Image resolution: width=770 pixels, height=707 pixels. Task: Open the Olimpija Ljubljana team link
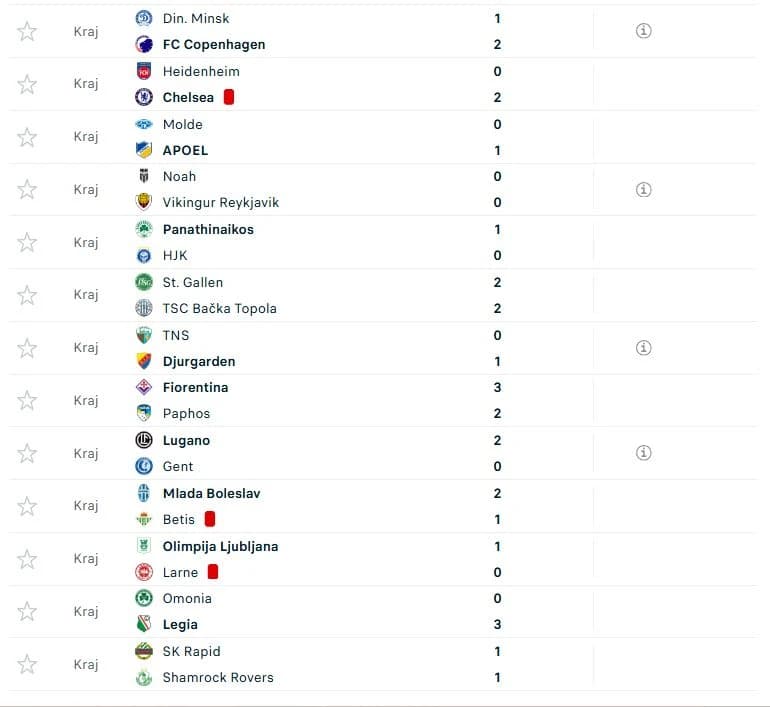tap(220, 546)
